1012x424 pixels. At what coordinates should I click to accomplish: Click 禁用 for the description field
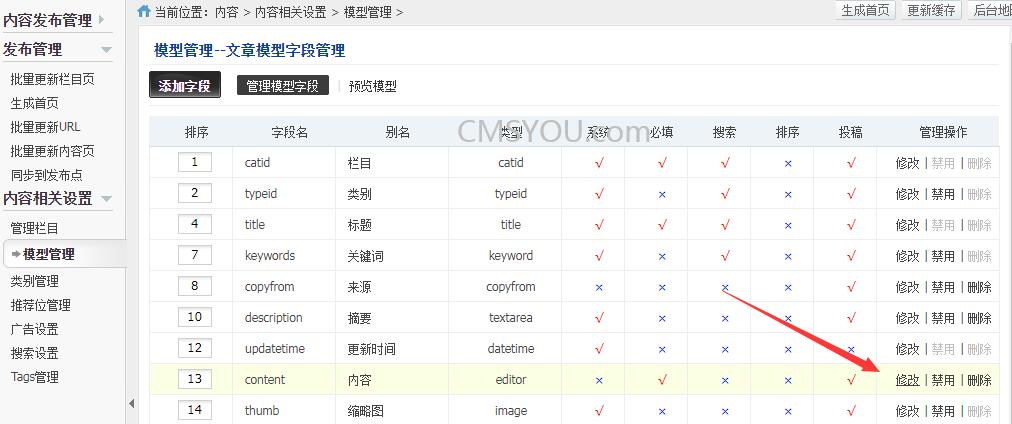click(943, 318)
